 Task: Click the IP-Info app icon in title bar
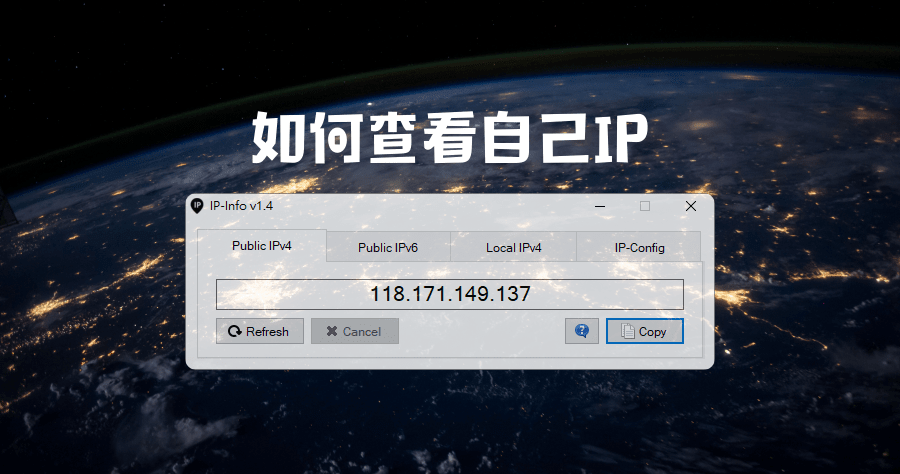point(197,205)
